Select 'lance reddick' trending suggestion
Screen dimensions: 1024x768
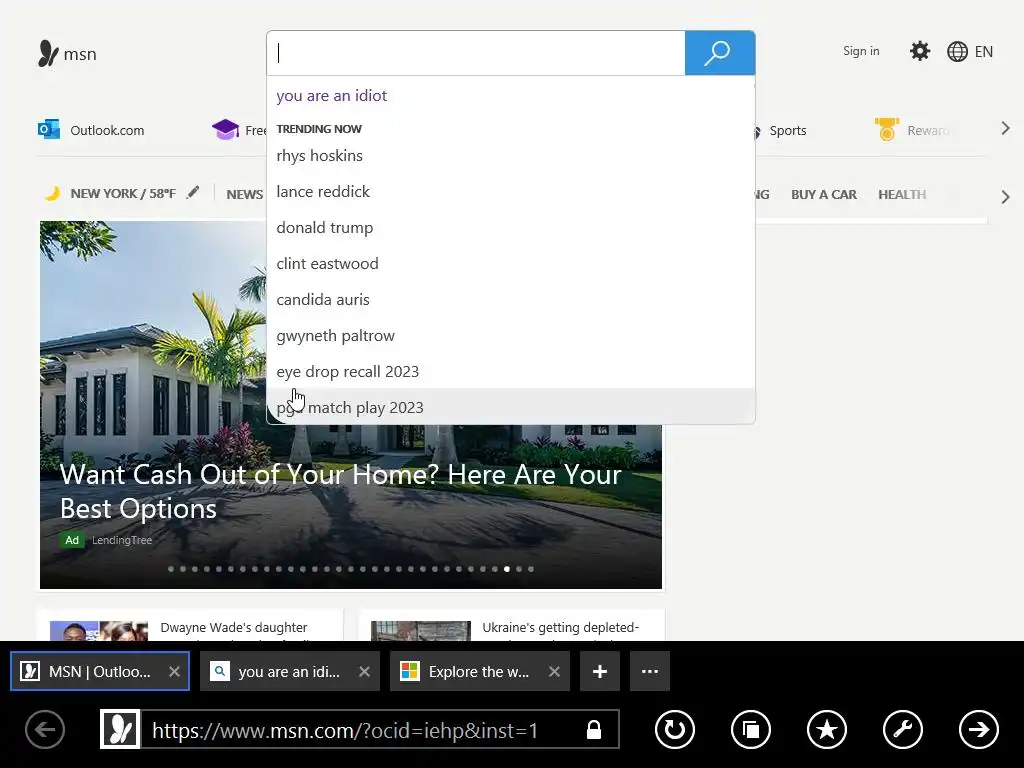[x=511, y=191]
